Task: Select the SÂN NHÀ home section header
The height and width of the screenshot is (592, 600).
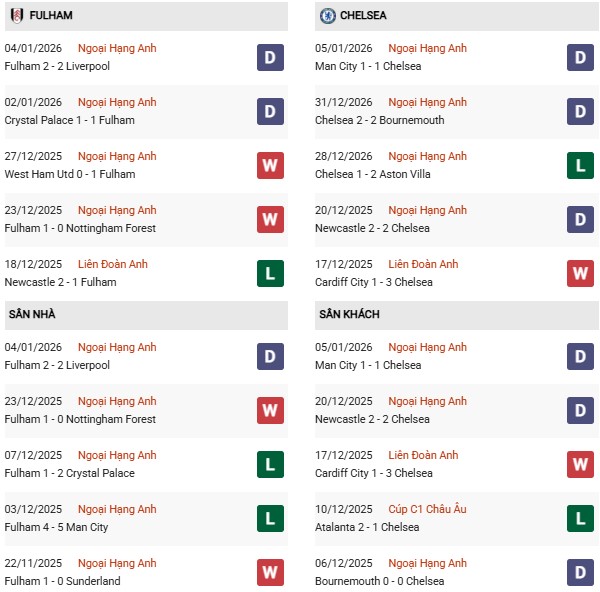Action: pos(32,314)
